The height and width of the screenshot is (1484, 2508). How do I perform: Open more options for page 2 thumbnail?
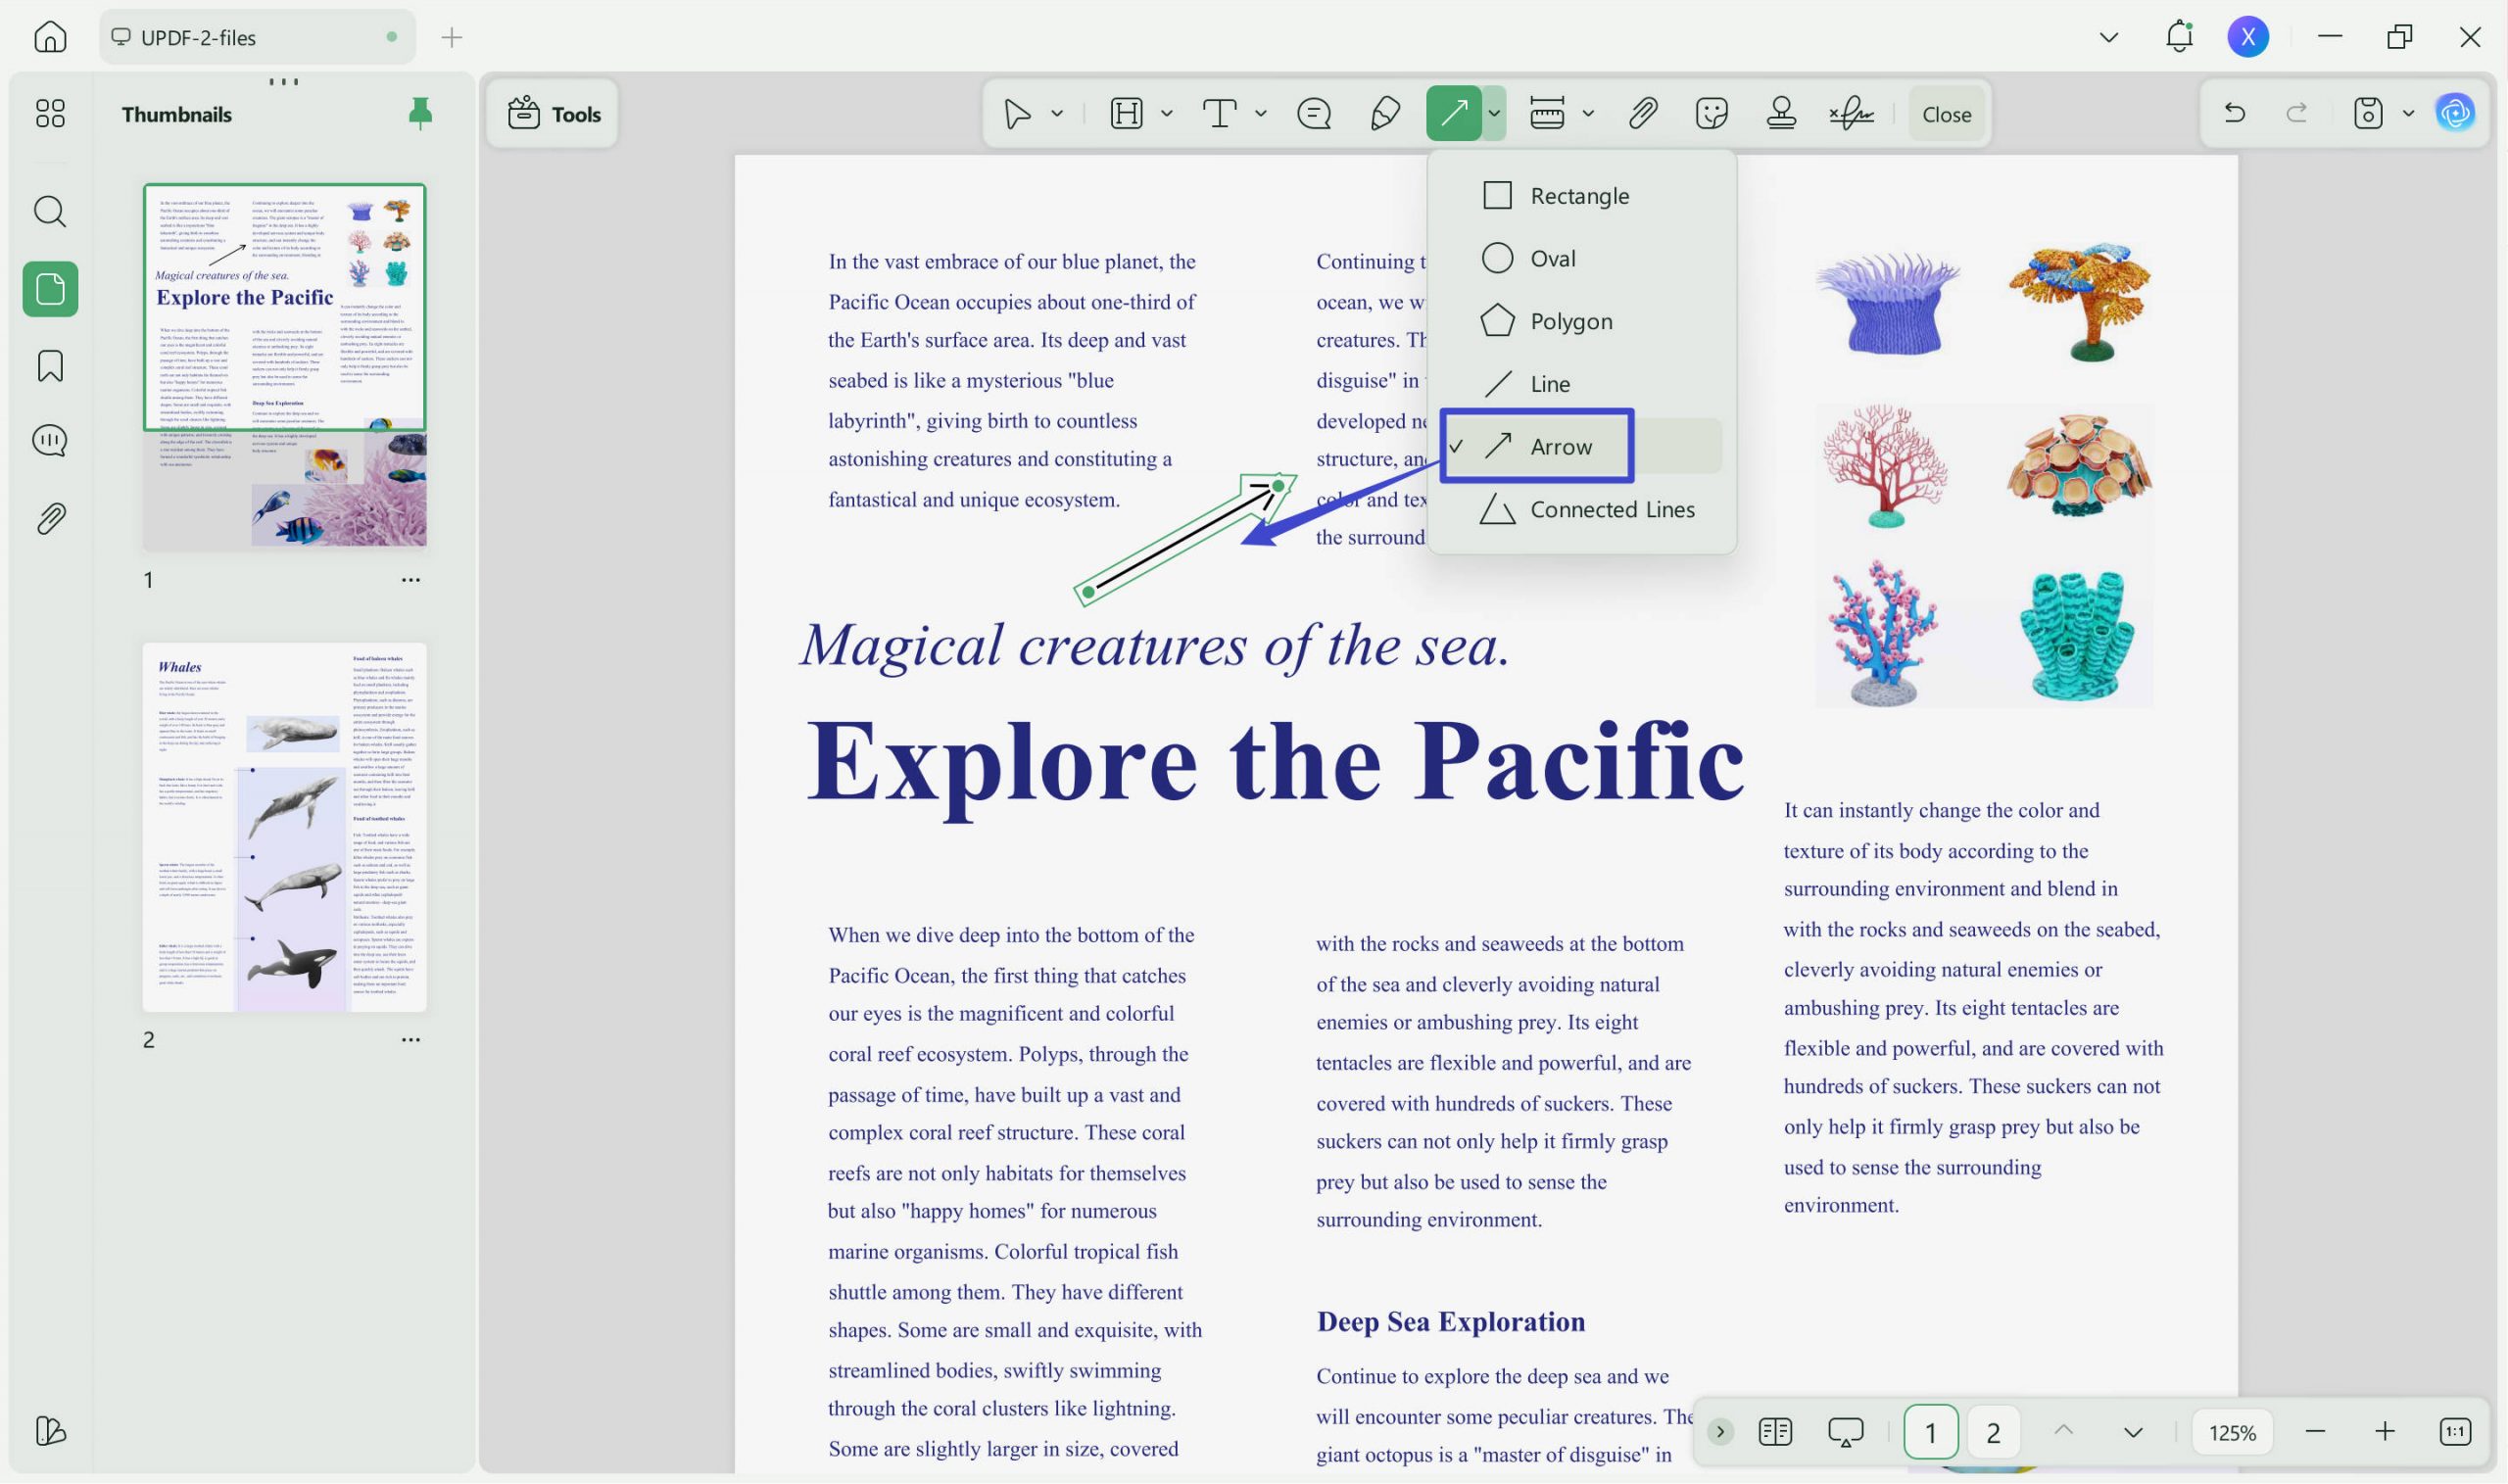pos(410,1040)
